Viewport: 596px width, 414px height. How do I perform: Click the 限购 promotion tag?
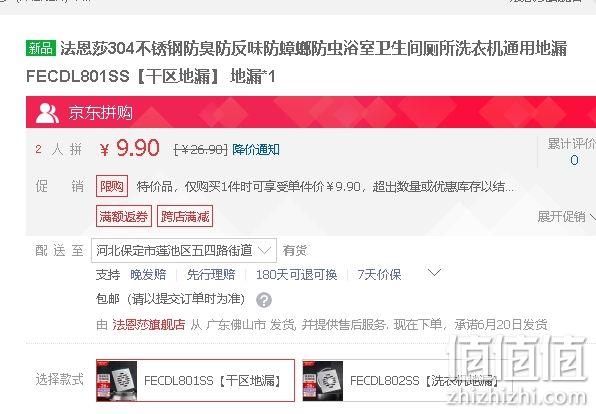[112, 186]
